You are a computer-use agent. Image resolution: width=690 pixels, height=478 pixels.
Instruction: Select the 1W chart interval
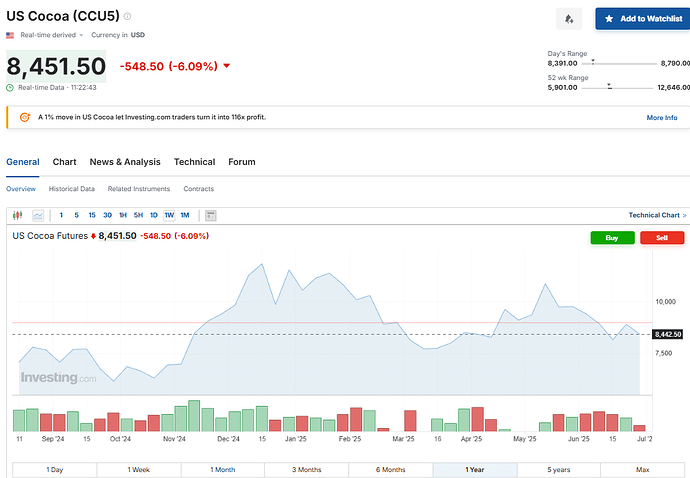coord(169,215)
